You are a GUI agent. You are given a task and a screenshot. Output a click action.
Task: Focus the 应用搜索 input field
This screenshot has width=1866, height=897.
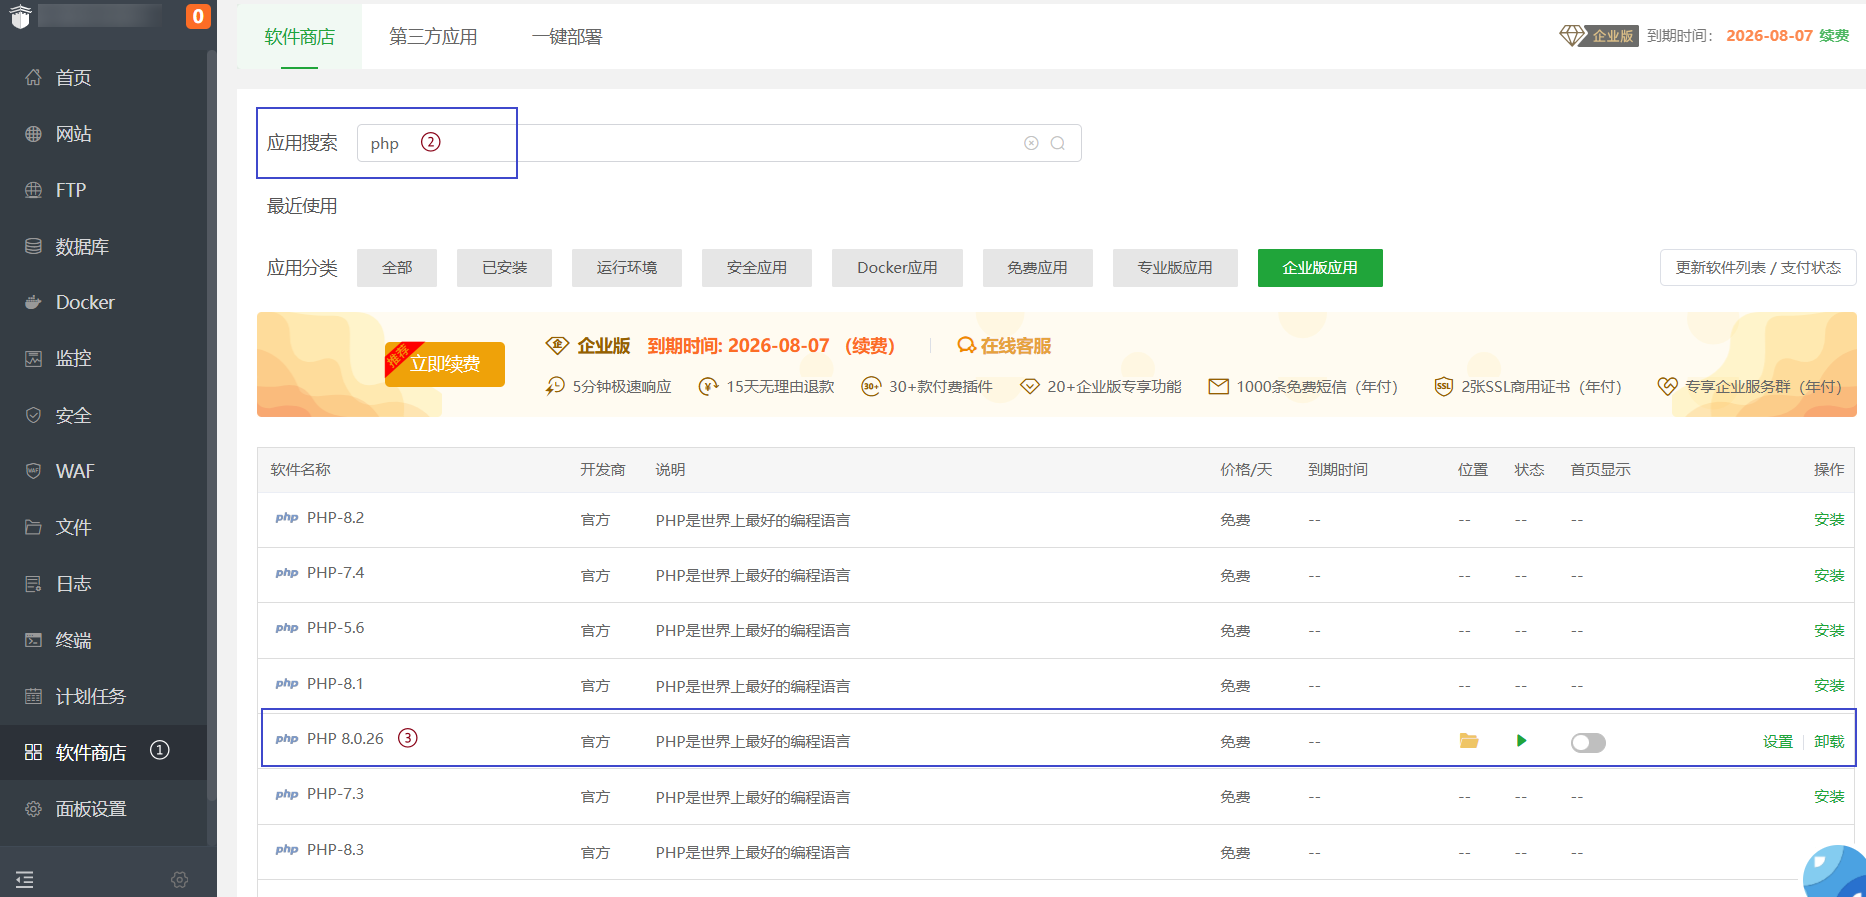700,143
